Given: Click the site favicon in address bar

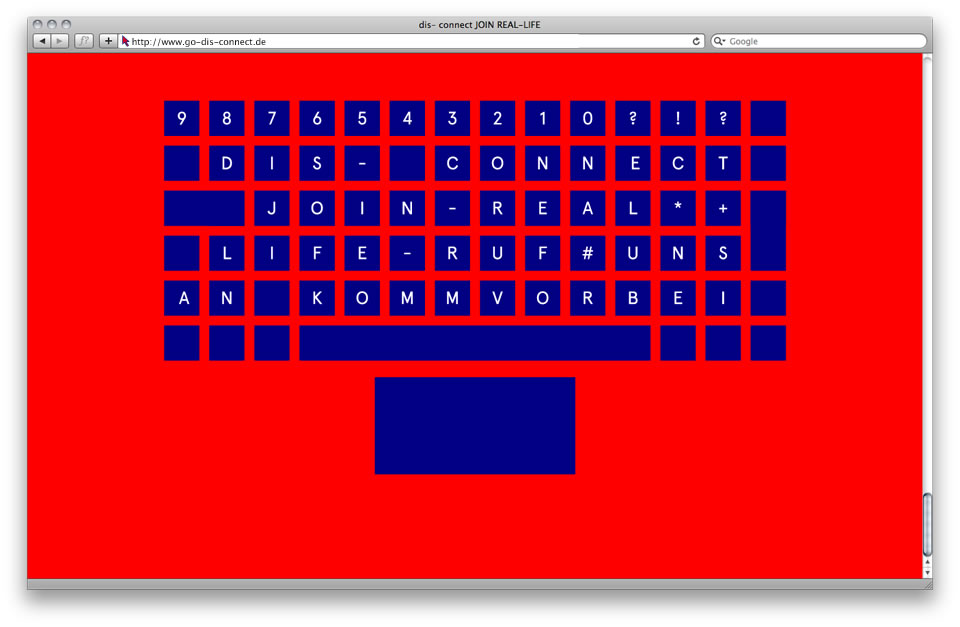Looking at the screenshot, I should tap(126, 41).
